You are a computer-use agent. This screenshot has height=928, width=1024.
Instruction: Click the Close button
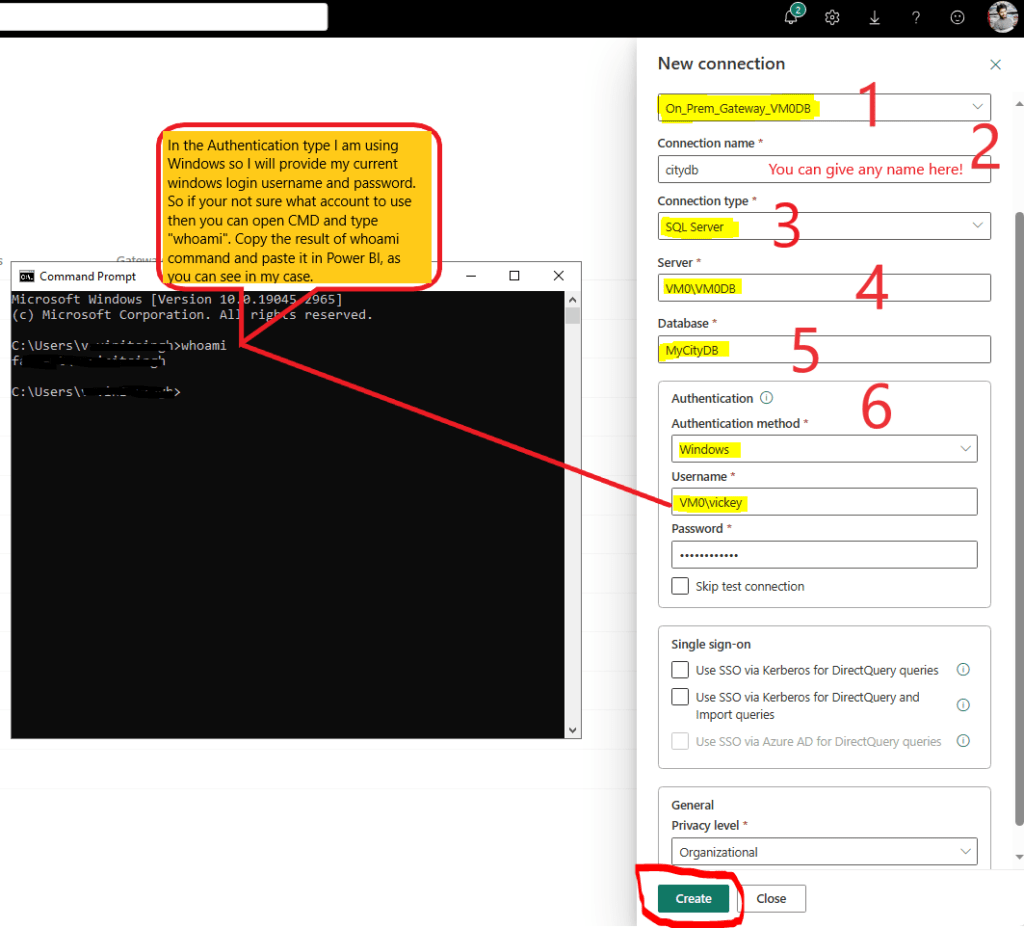point(771,899)
